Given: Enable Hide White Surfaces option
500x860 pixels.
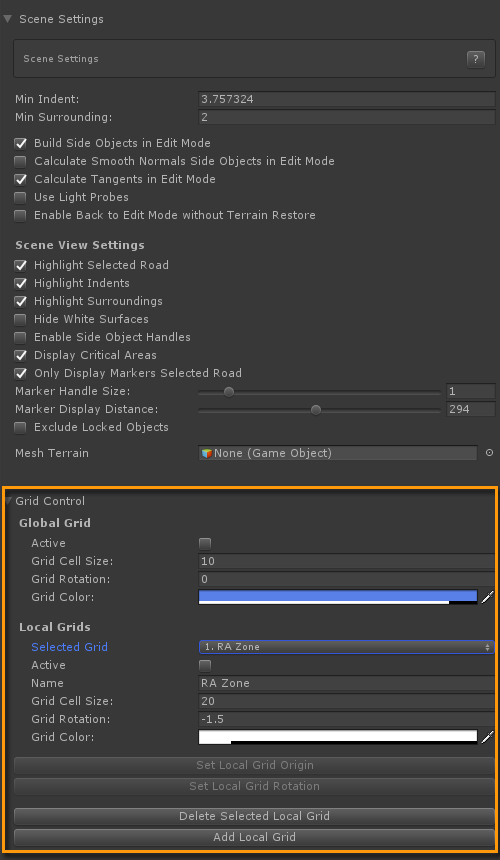Looking at the screenshot, I should pyautogui.click(x=20, y=320).
